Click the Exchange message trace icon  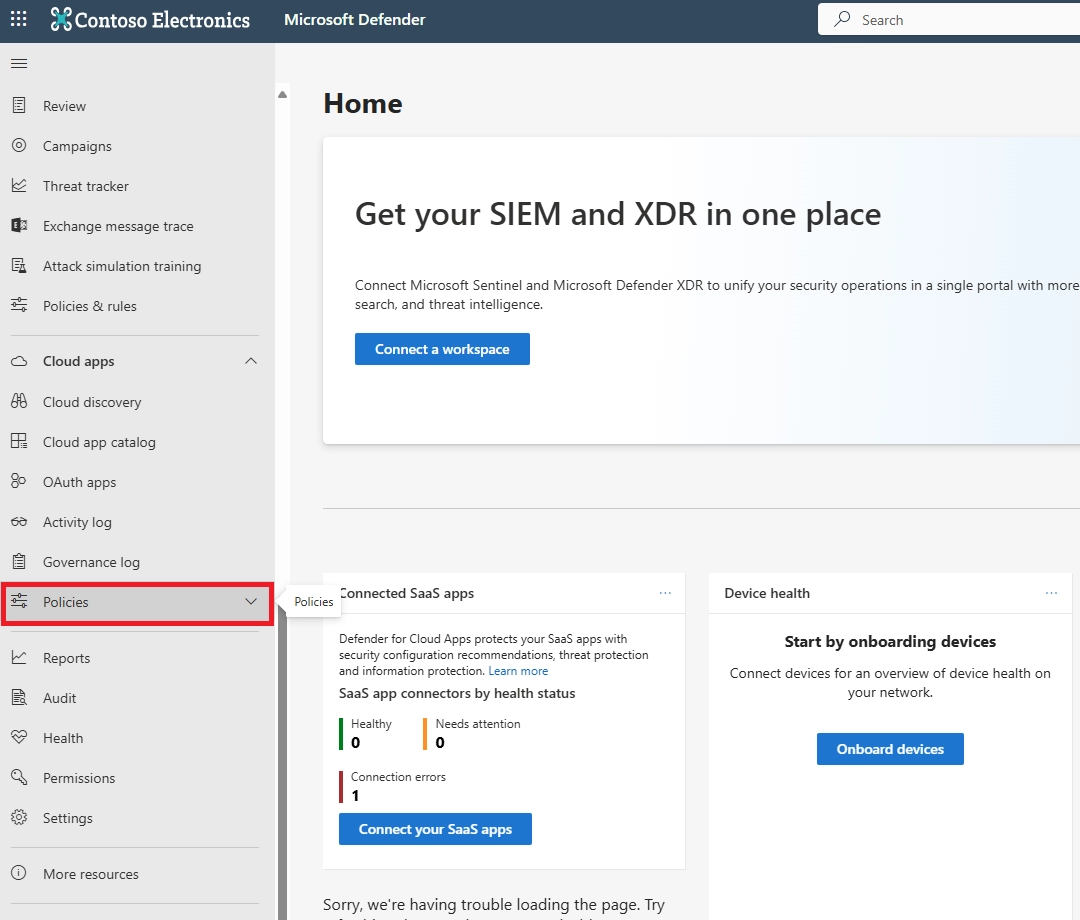(x=19, y=225)
